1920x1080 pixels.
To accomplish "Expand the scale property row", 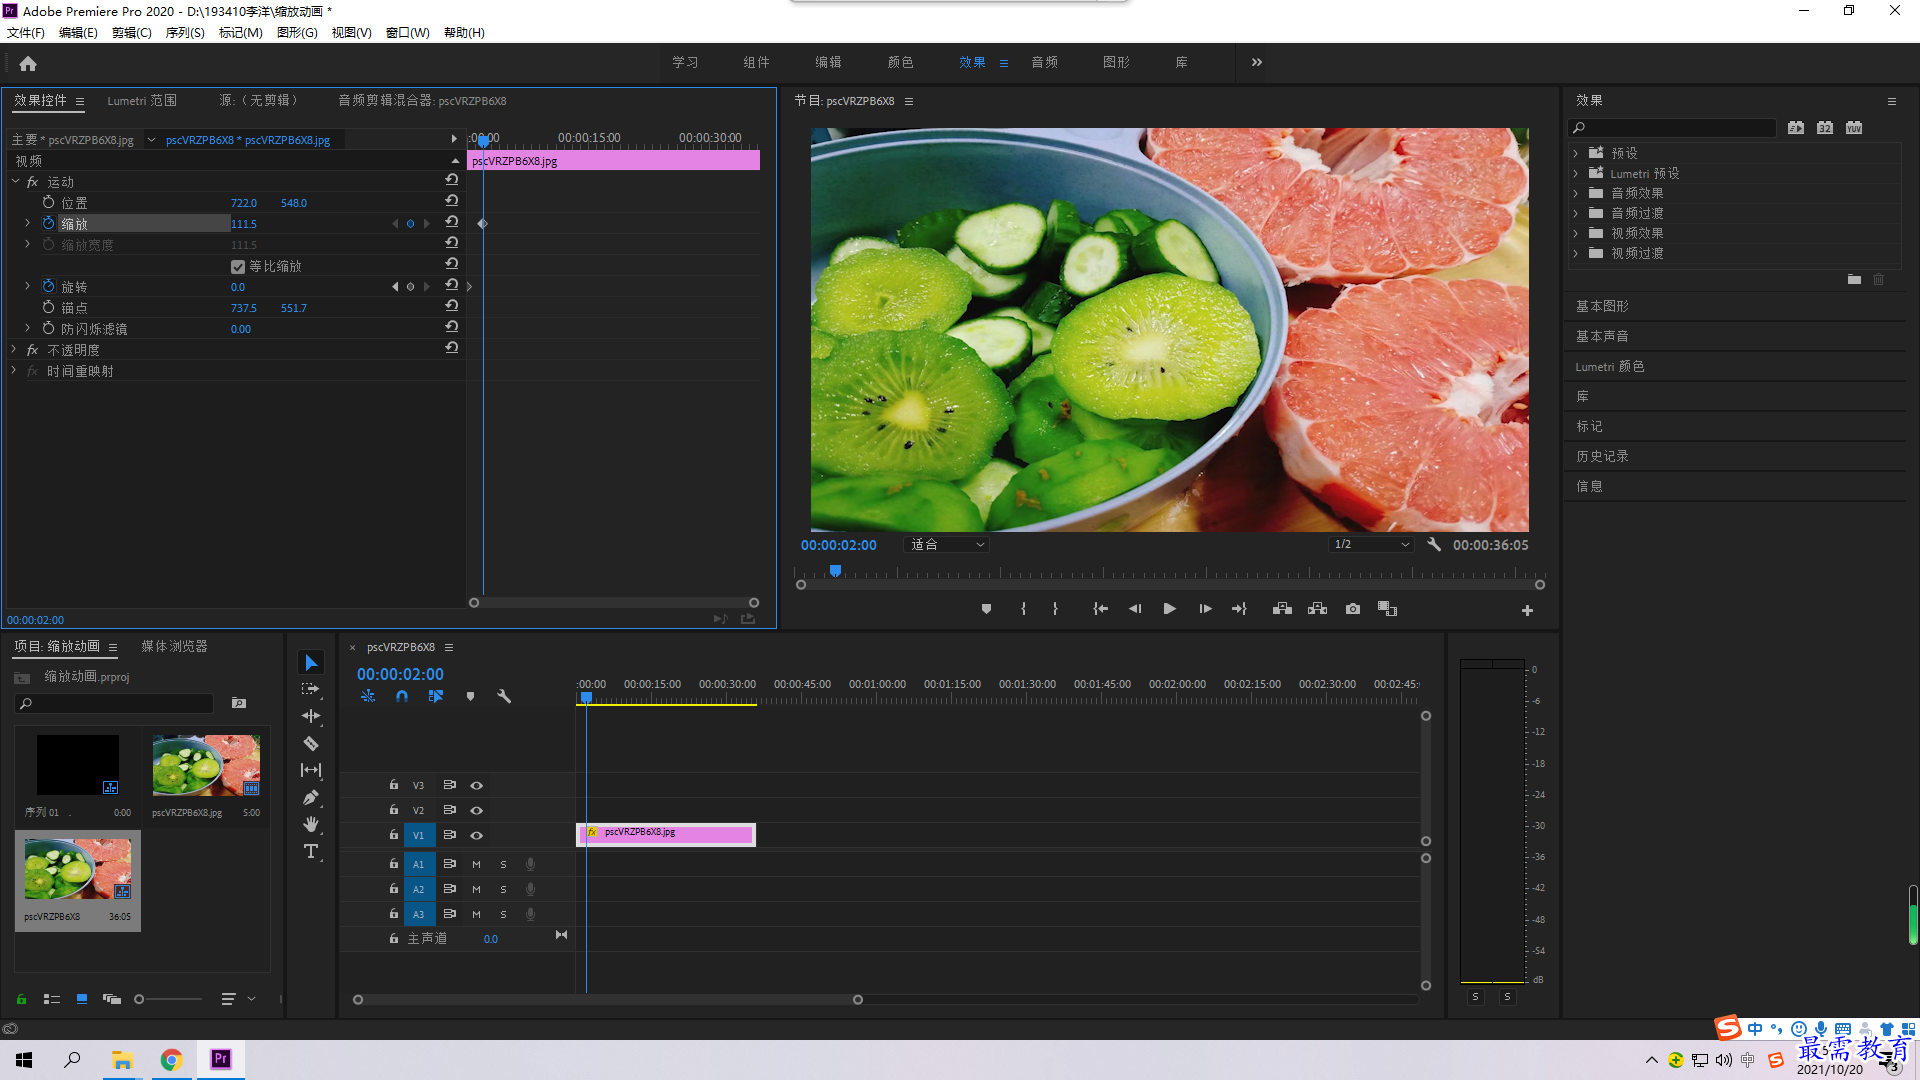I will click(x=28, y=223).
